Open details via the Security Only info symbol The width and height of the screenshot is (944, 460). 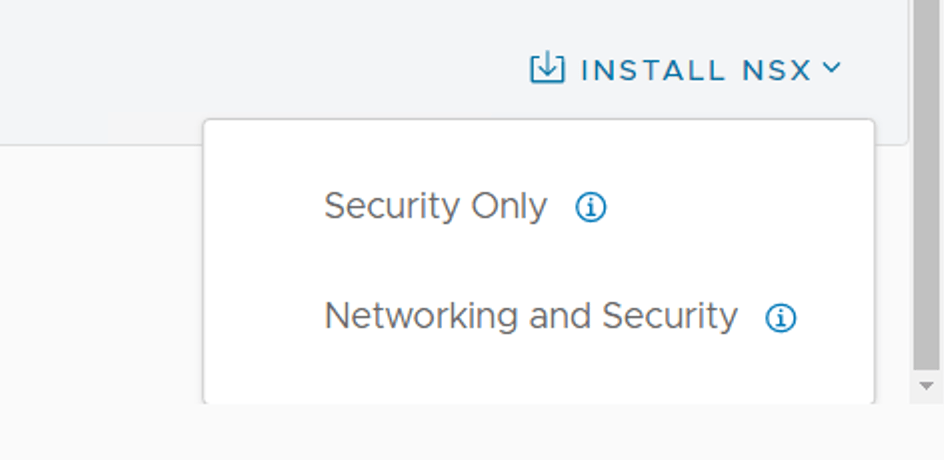(x=591, y=208)
